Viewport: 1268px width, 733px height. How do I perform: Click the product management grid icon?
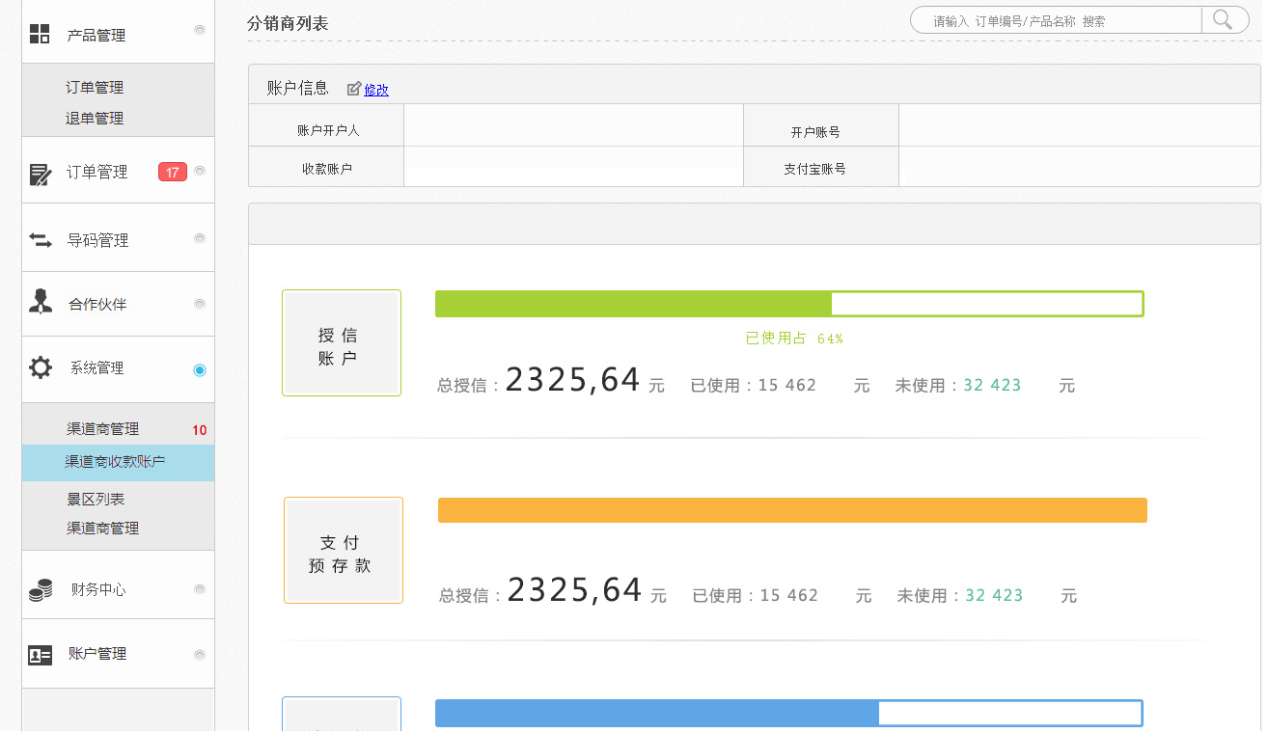(39, 34)
